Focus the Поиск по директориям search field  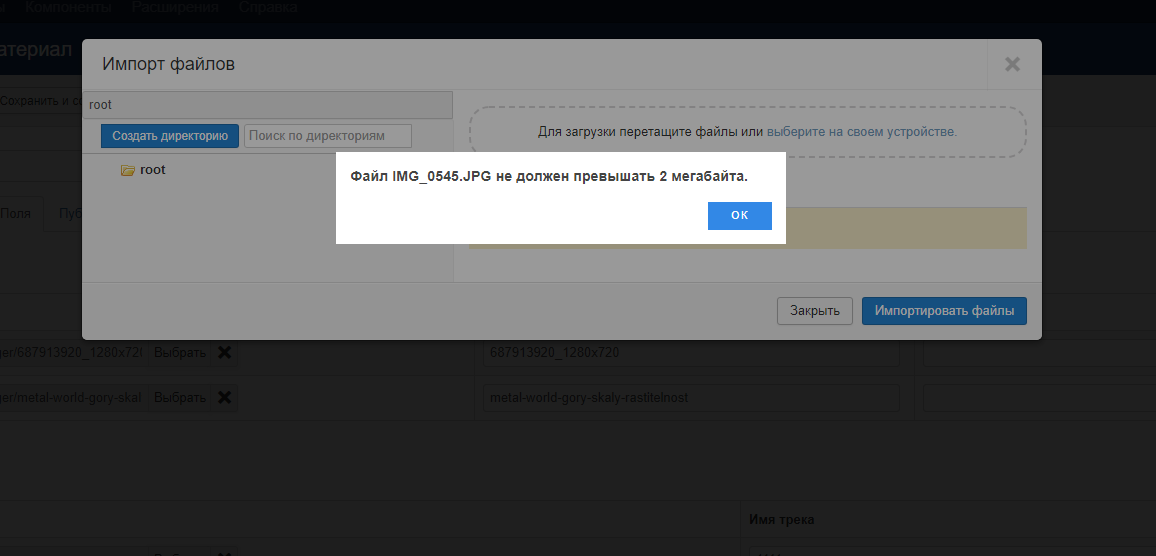(328, 136)
